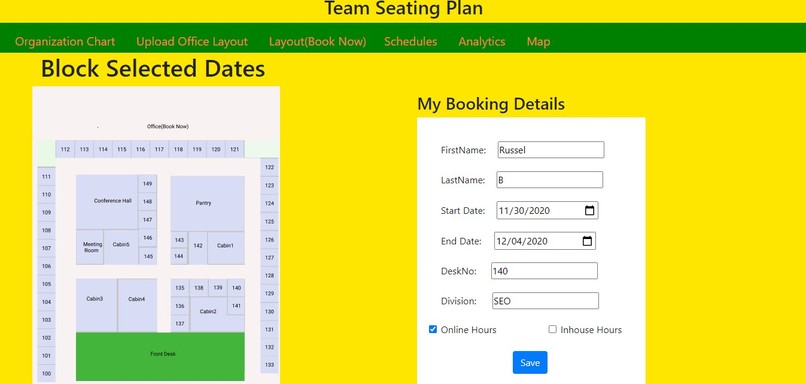The width and height of the screenshot is (806, 384).
Task: Select desk 131 in right column
Action: tap(269, 330)
